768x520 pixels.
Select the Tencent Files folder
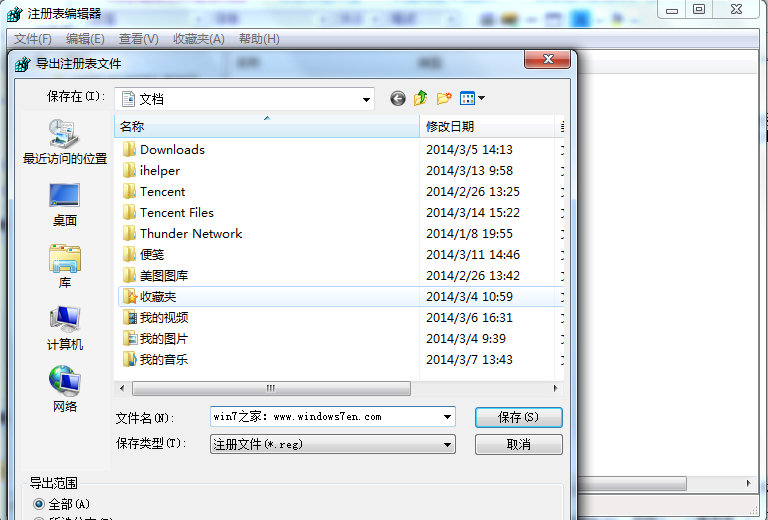176,212
